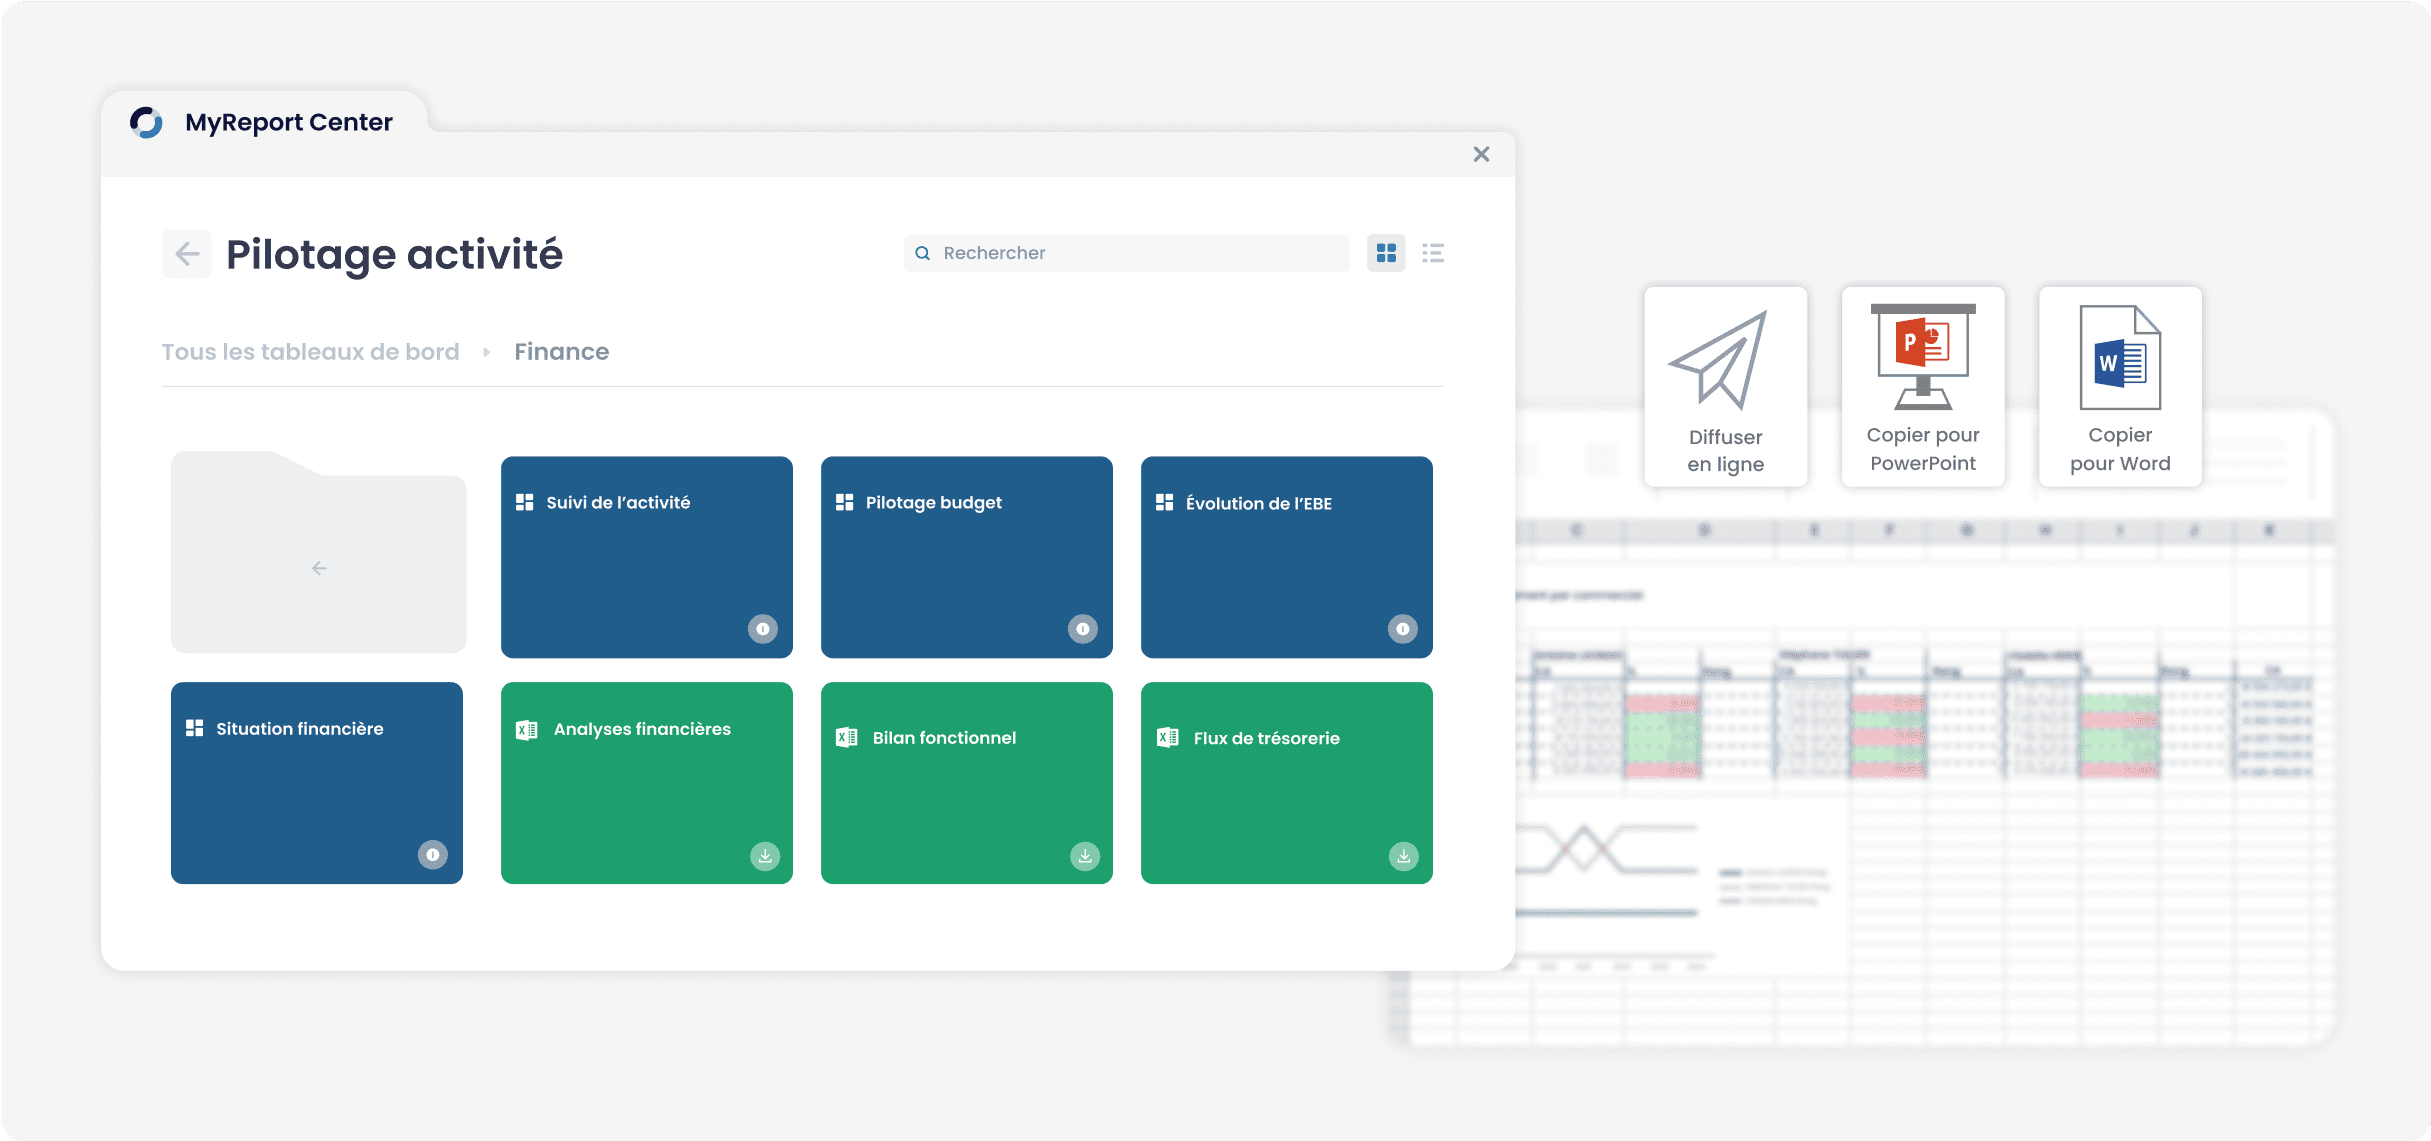Open Bilan fonctionnel Excel tile
Viewport: 2431px width, 1141px height.
click(967, 783)
